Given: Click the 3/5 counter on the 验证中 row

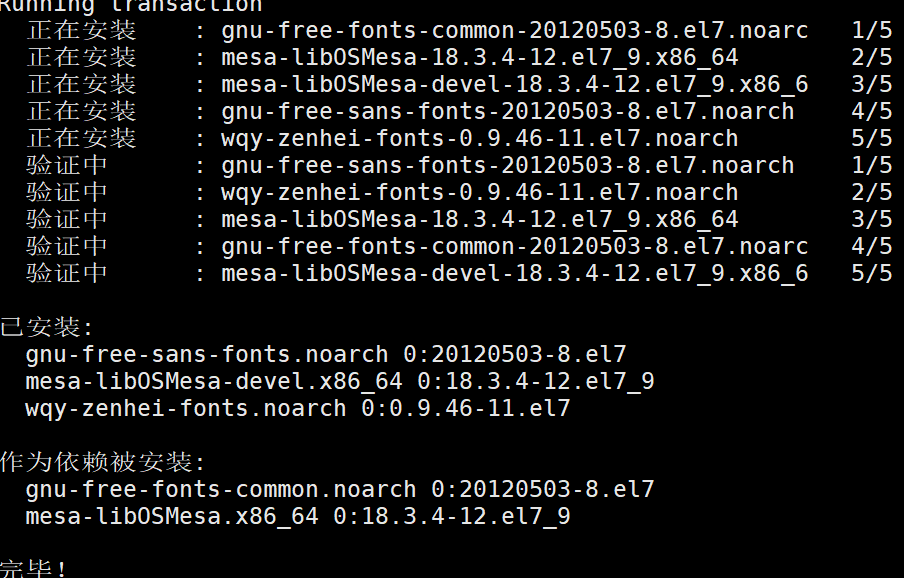Looking at the screenshot, I should click(872, 220).
